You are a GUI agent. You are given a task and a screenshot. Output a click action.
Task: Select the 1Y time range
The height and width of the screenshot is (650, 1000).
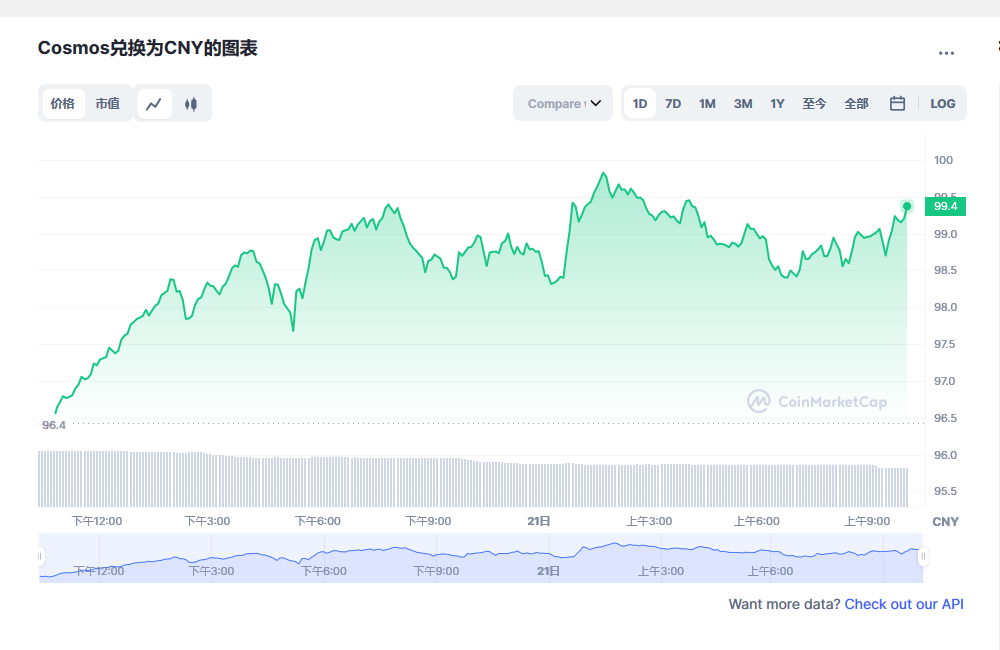[777, 103]
